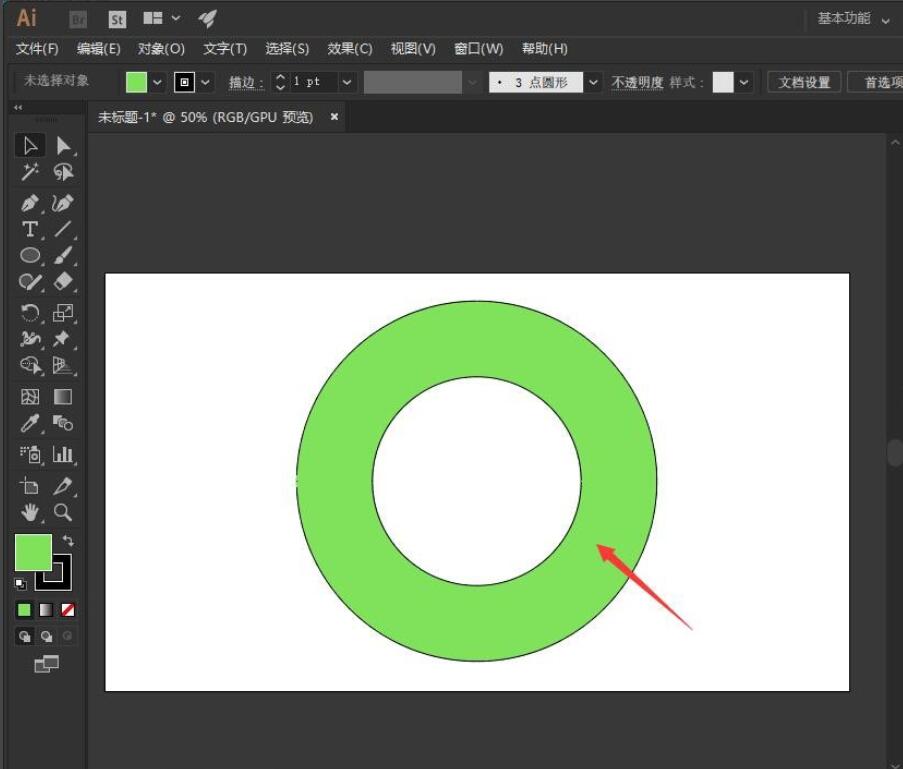Set paint to None in toolbox

(68, 609)
